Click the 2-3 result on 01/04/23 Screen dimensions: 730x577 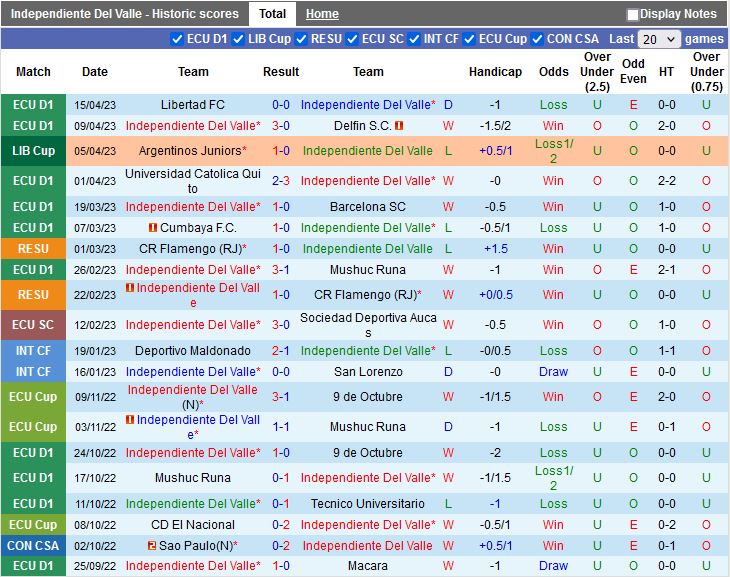(x=281, y=181)
